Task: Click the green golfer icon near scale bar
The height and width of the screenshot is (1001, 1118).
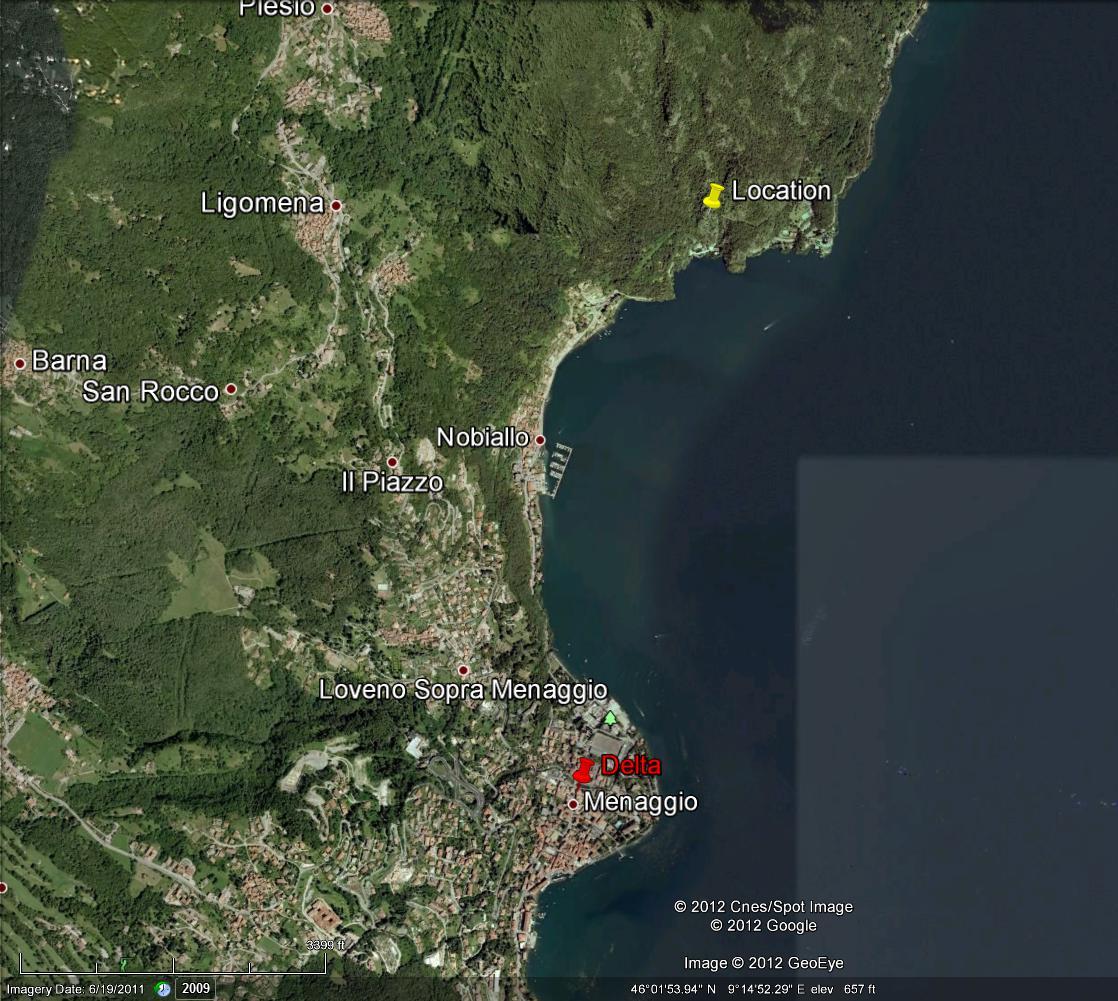Action: point(124,964)
